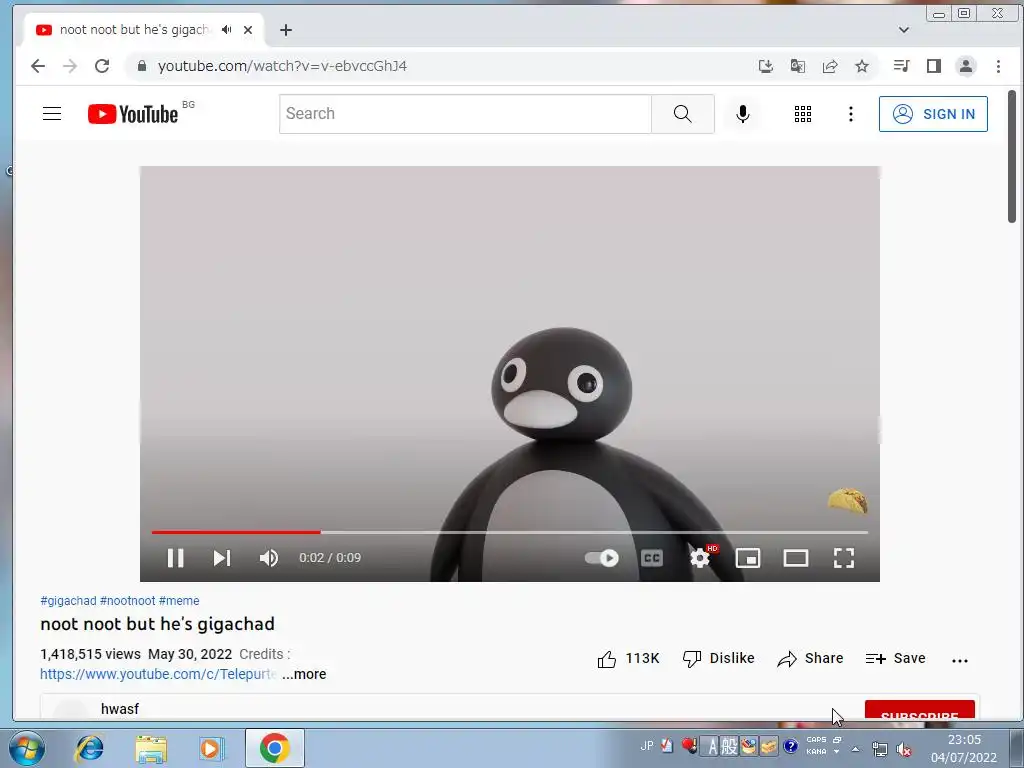This screenshot has height=768, width=1024.
Task: Open Windows Media Player in taskbar
Action: point(212,748)
